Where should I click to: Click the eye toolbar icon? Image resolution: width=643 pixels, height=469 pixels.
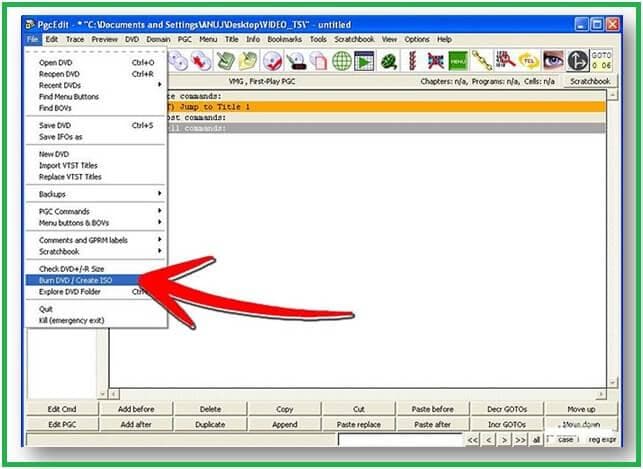(x=553, y=61)
